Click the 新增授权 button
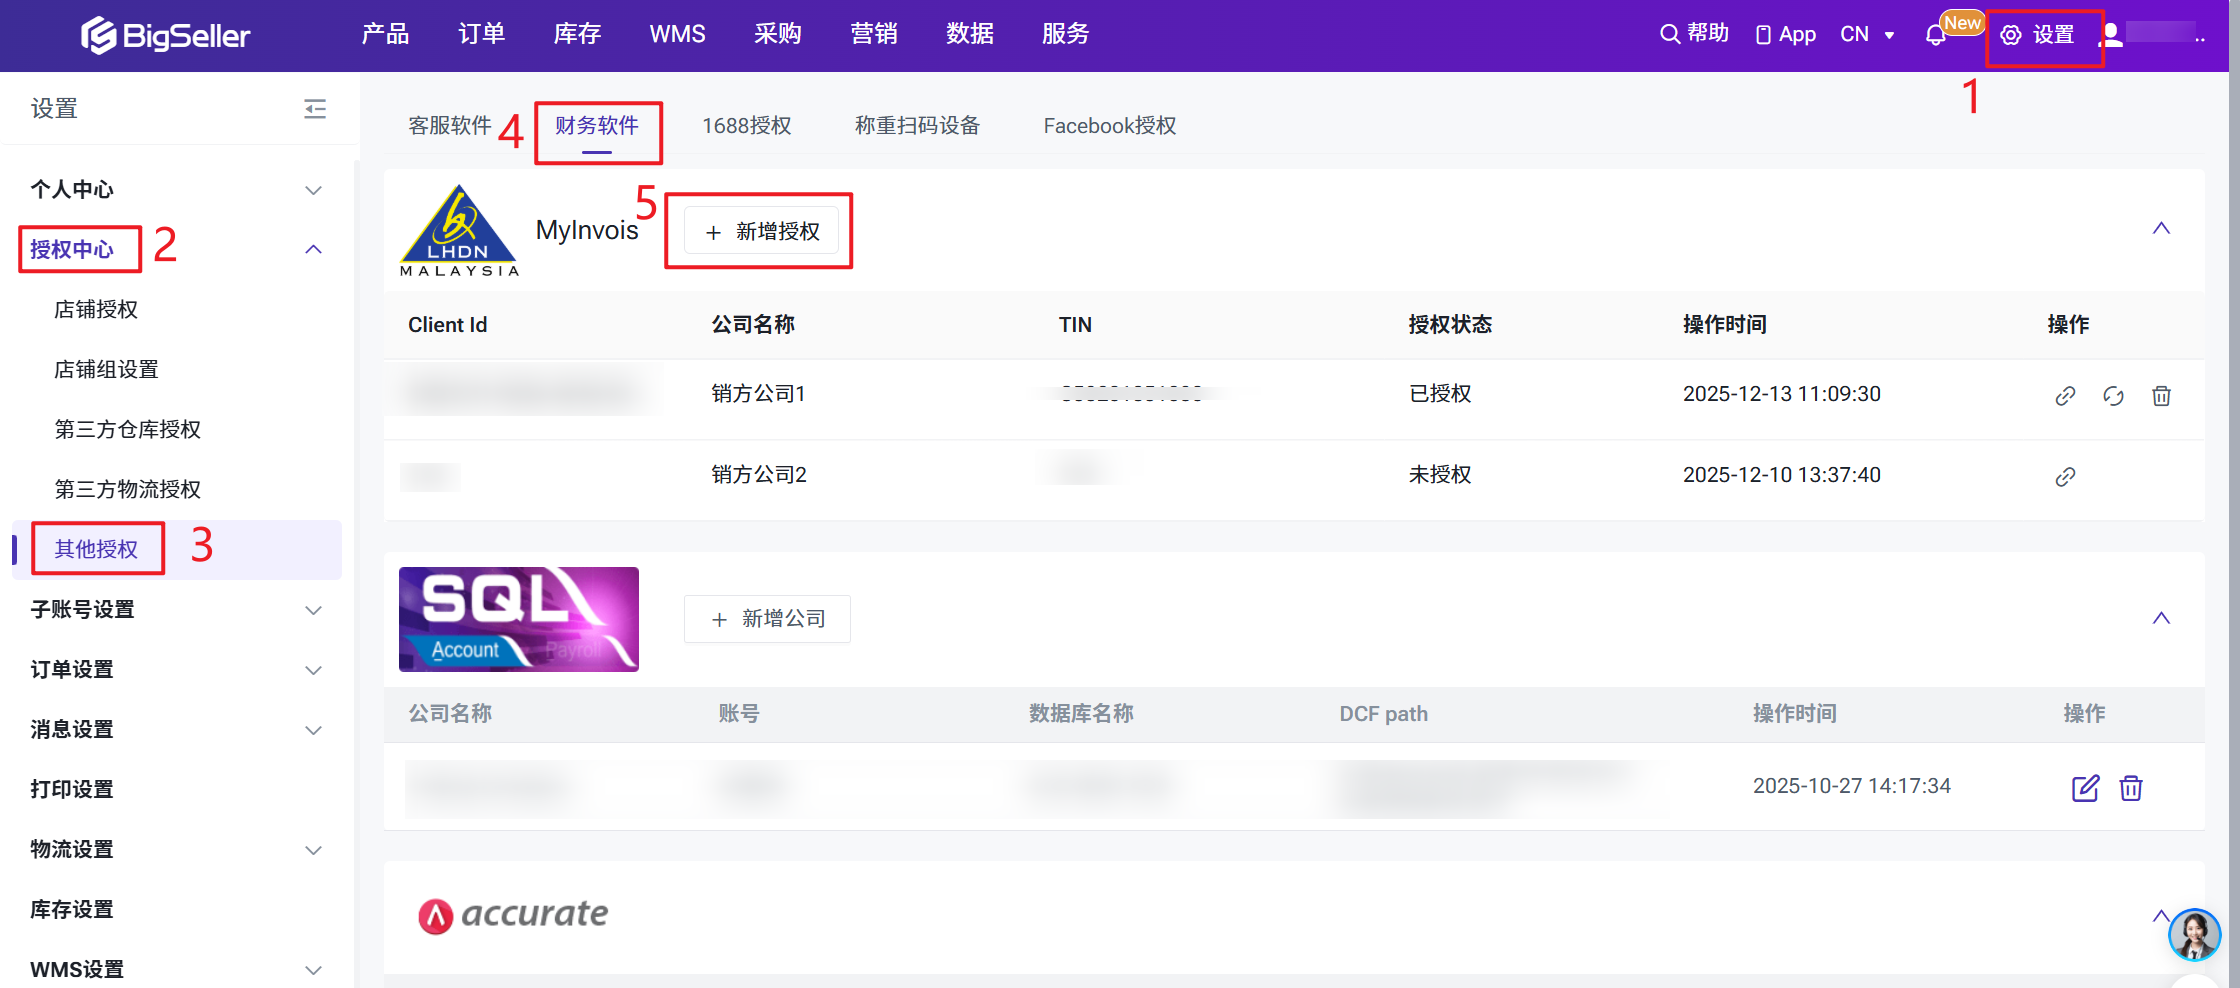 pos(762,232)
